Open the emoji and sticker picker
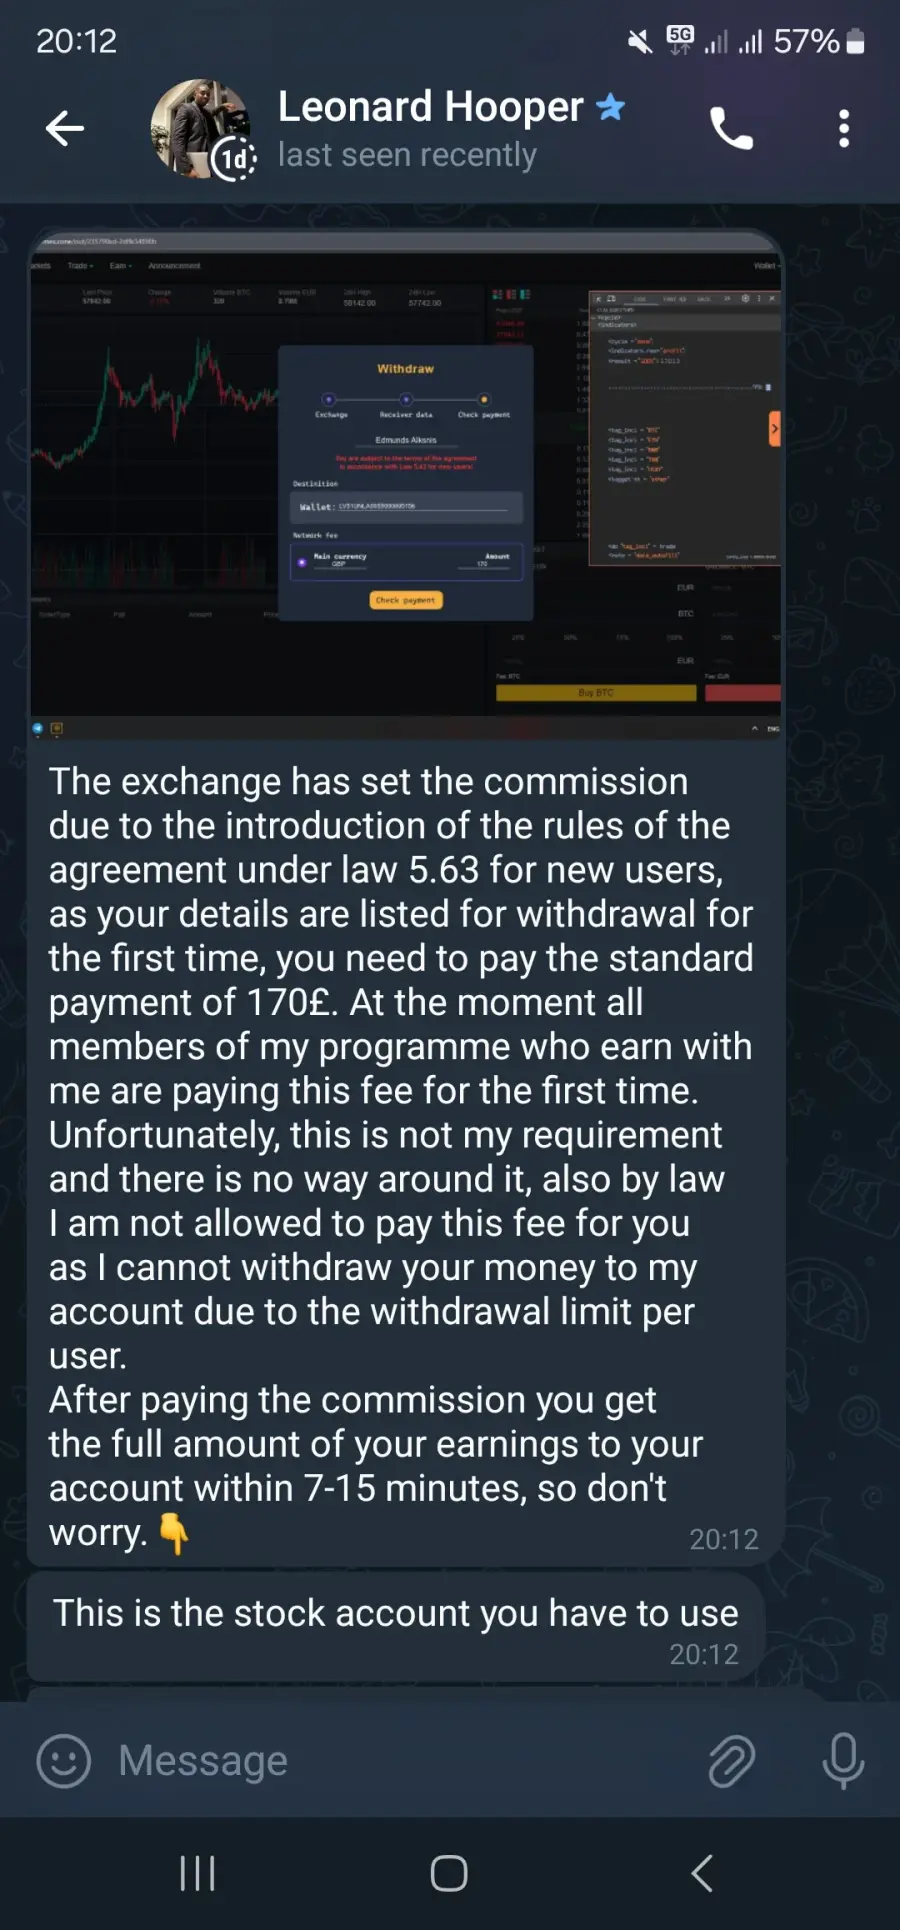Viewport: 900px width, 1930px height. pos(63,1760)
